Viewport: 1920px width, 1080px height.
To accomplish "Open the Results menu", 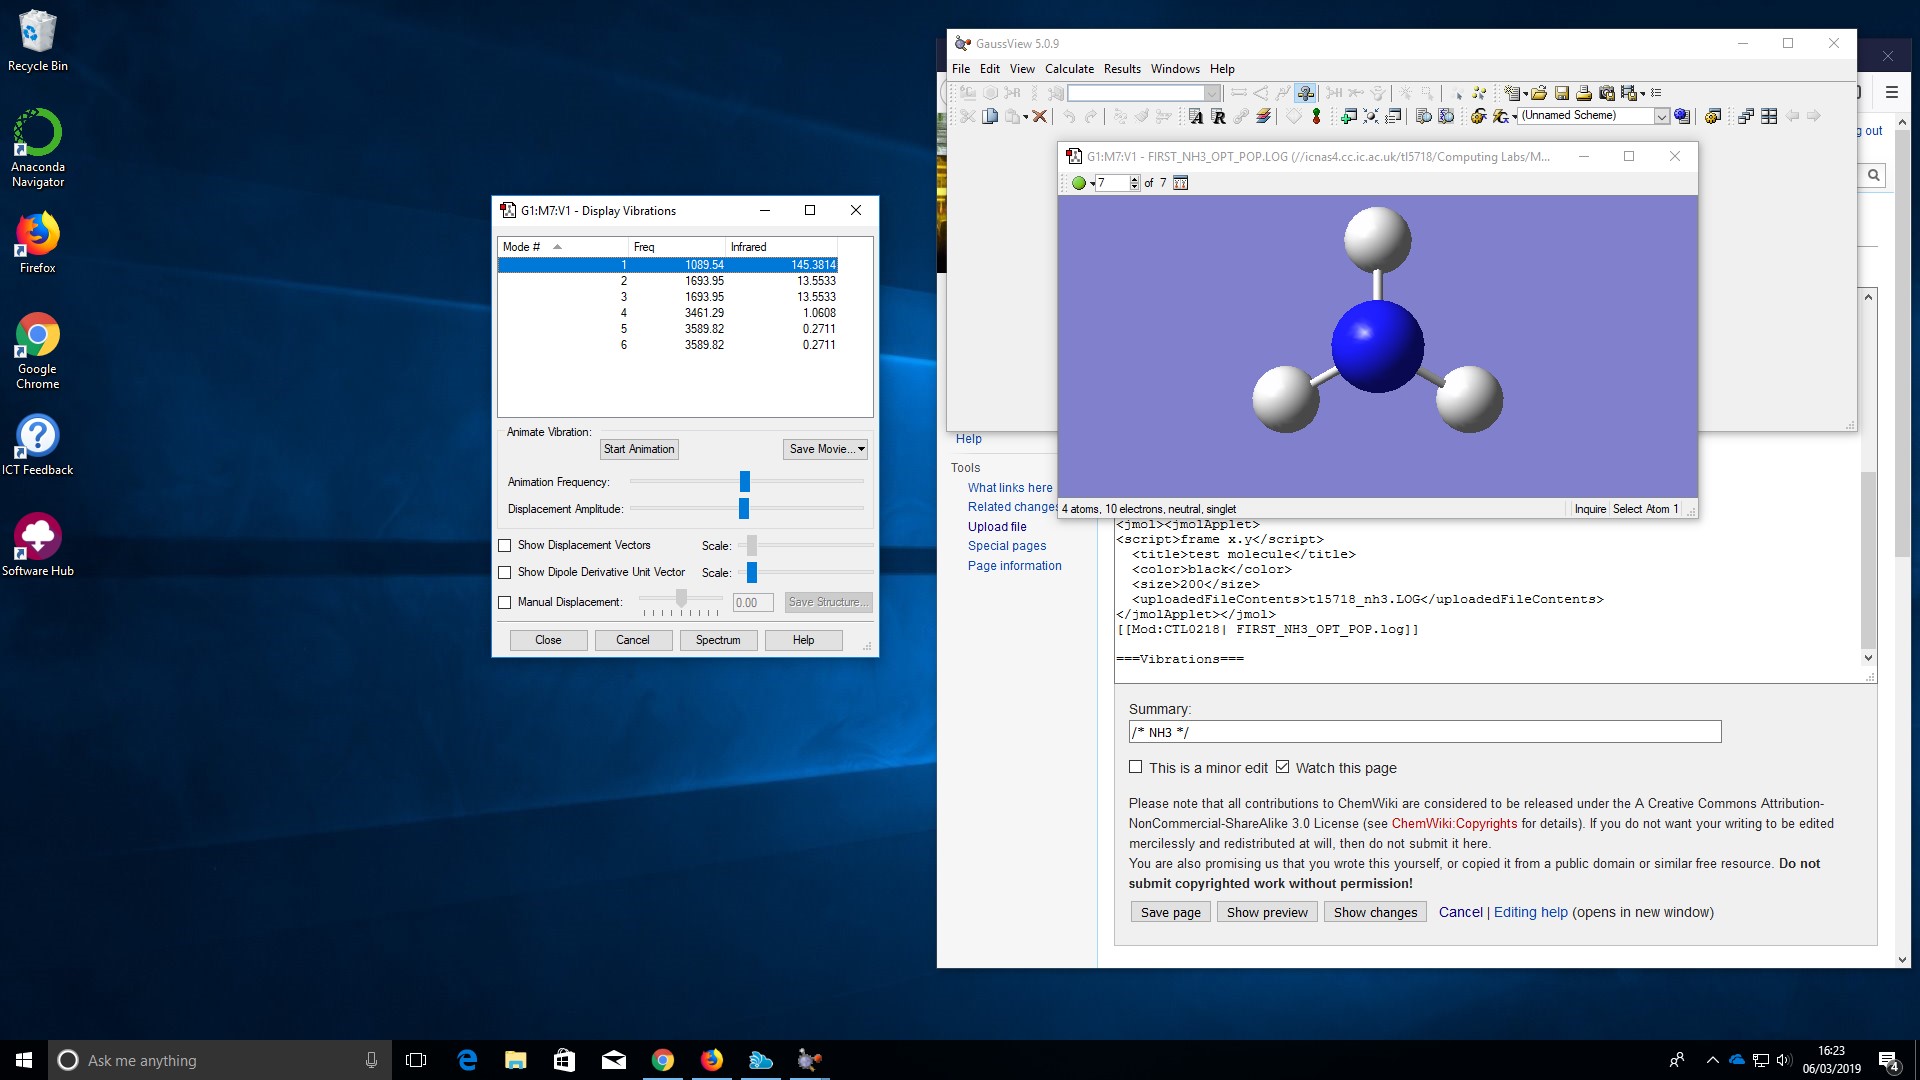I will [x=1121, y=69].
